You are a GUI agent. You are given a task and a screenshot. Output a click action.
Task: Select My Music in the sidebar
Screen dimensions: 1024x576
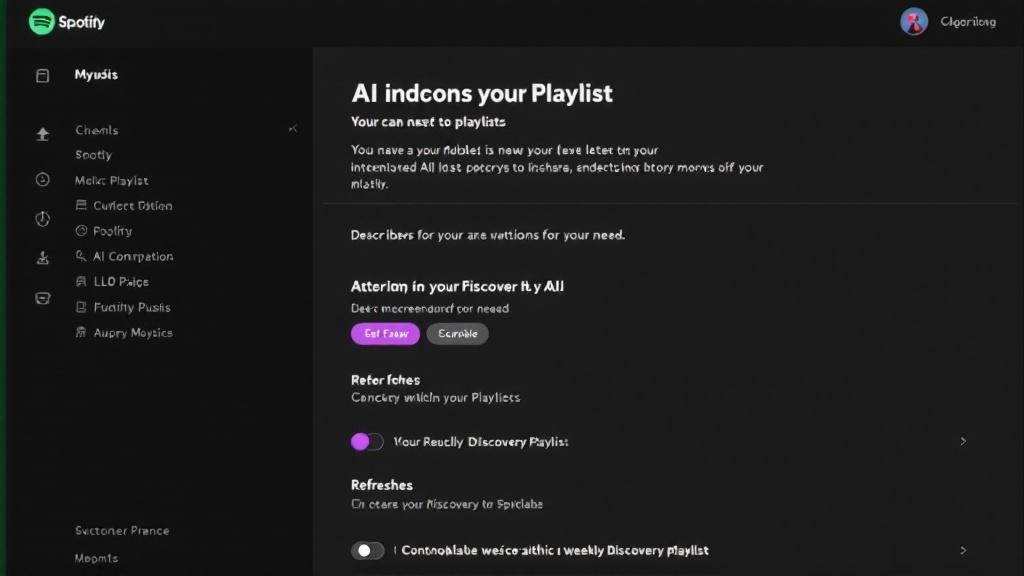tap(94, 74)
